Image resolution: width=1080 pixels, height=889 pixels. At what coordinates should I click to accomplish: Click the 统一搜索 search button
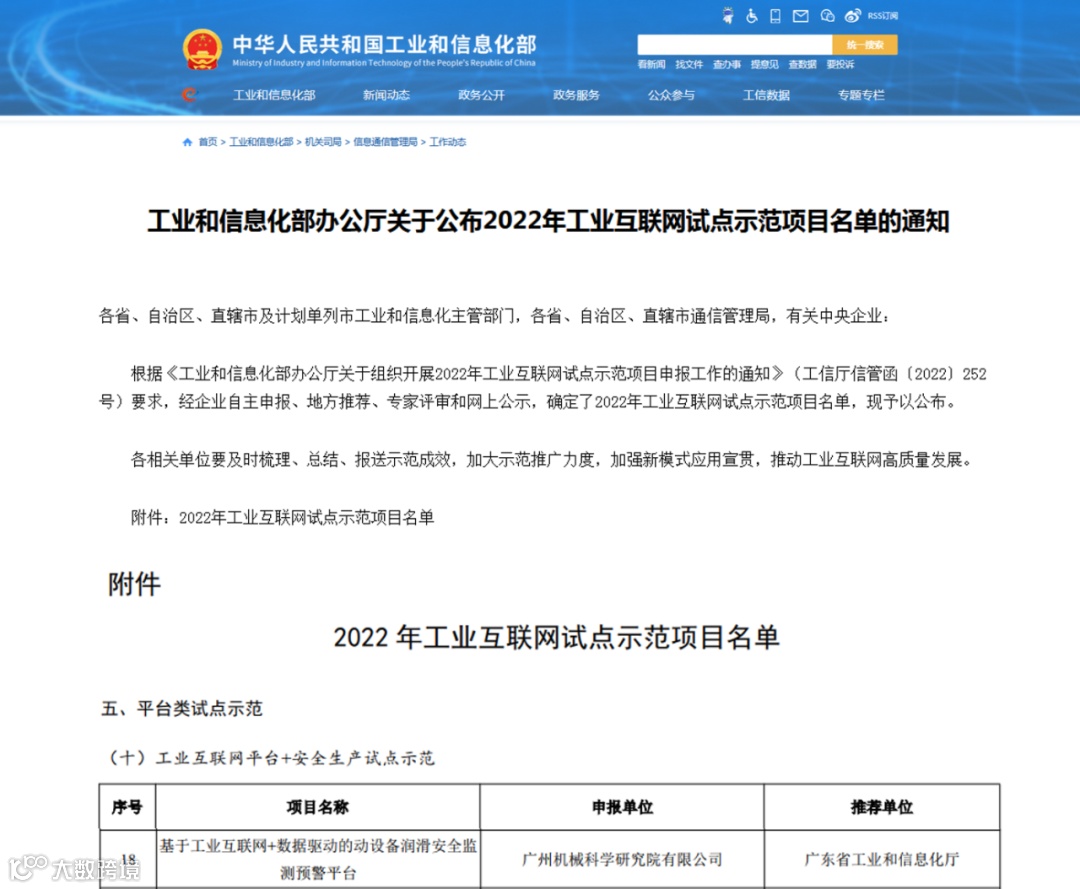coord(865,45)
